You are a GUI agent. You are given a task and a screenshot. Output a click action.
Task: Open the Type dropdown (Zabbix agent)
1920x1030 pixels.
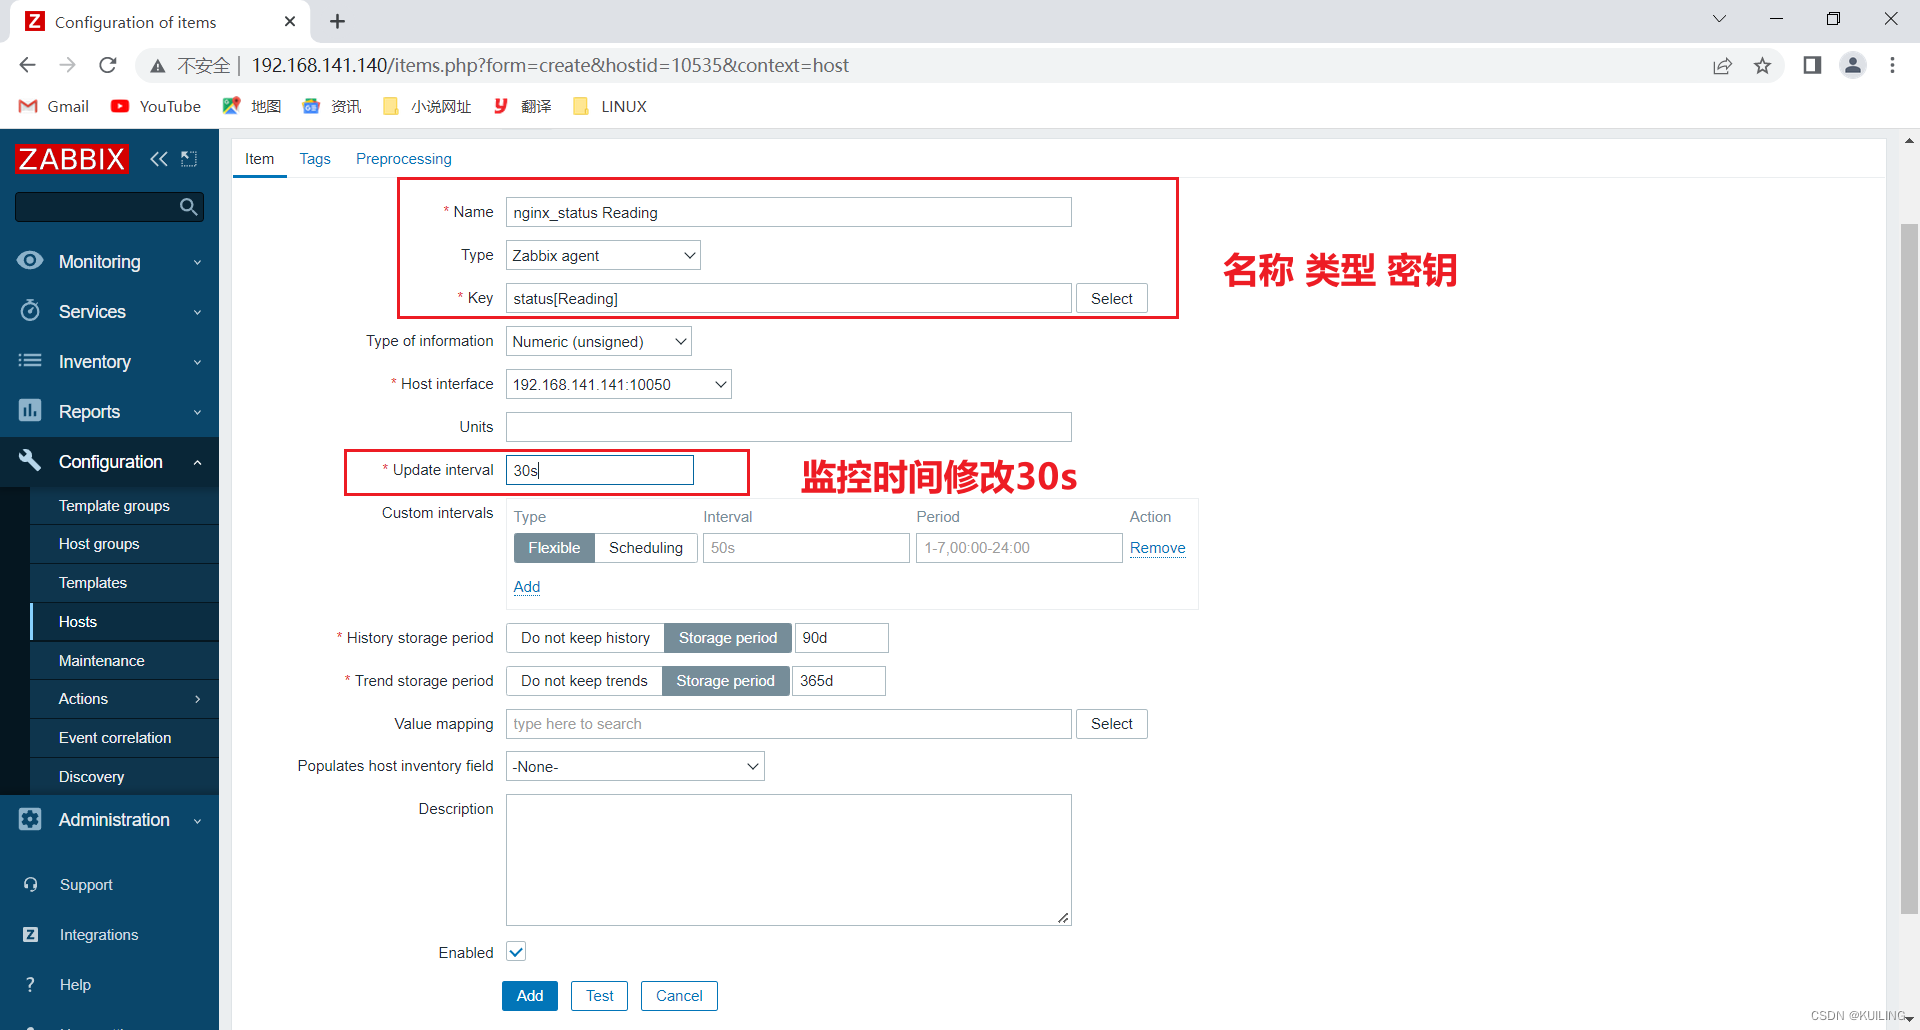tap(603, 255)
